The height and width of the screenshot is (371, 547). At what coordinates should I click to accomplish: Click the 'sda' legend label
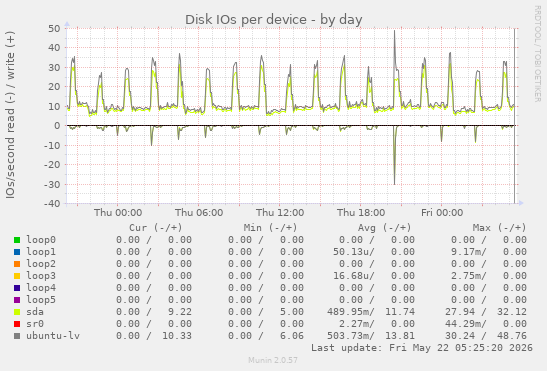click(35, 312)
